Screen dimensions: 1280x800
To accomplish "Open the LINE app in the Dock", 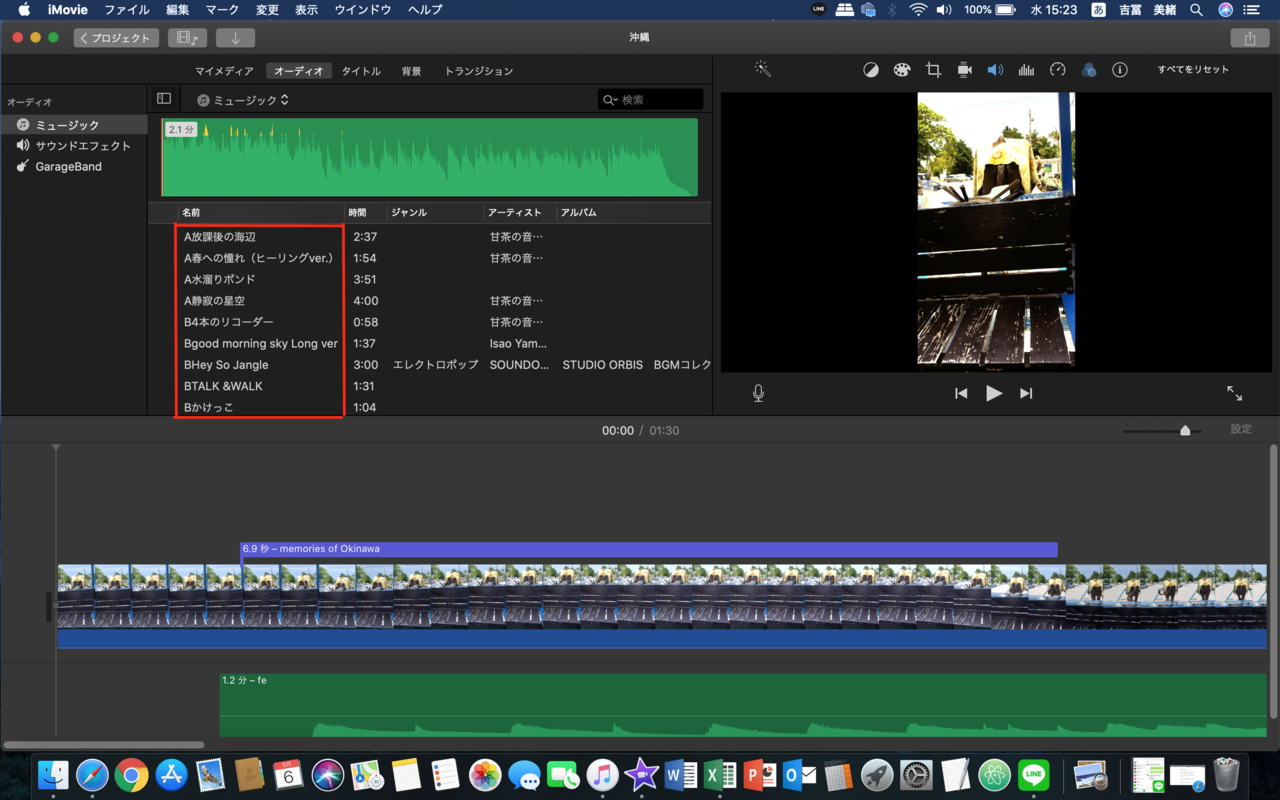I will 1033,774.
